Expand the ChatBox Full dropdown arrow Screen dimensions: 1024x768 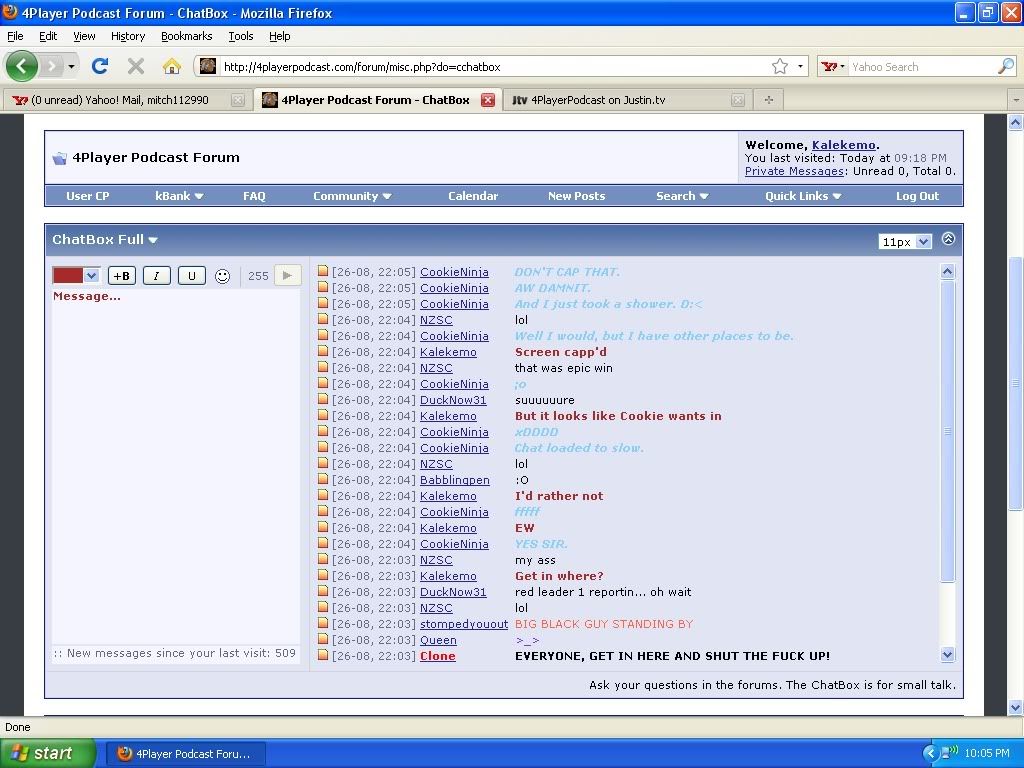click(153, 240)
